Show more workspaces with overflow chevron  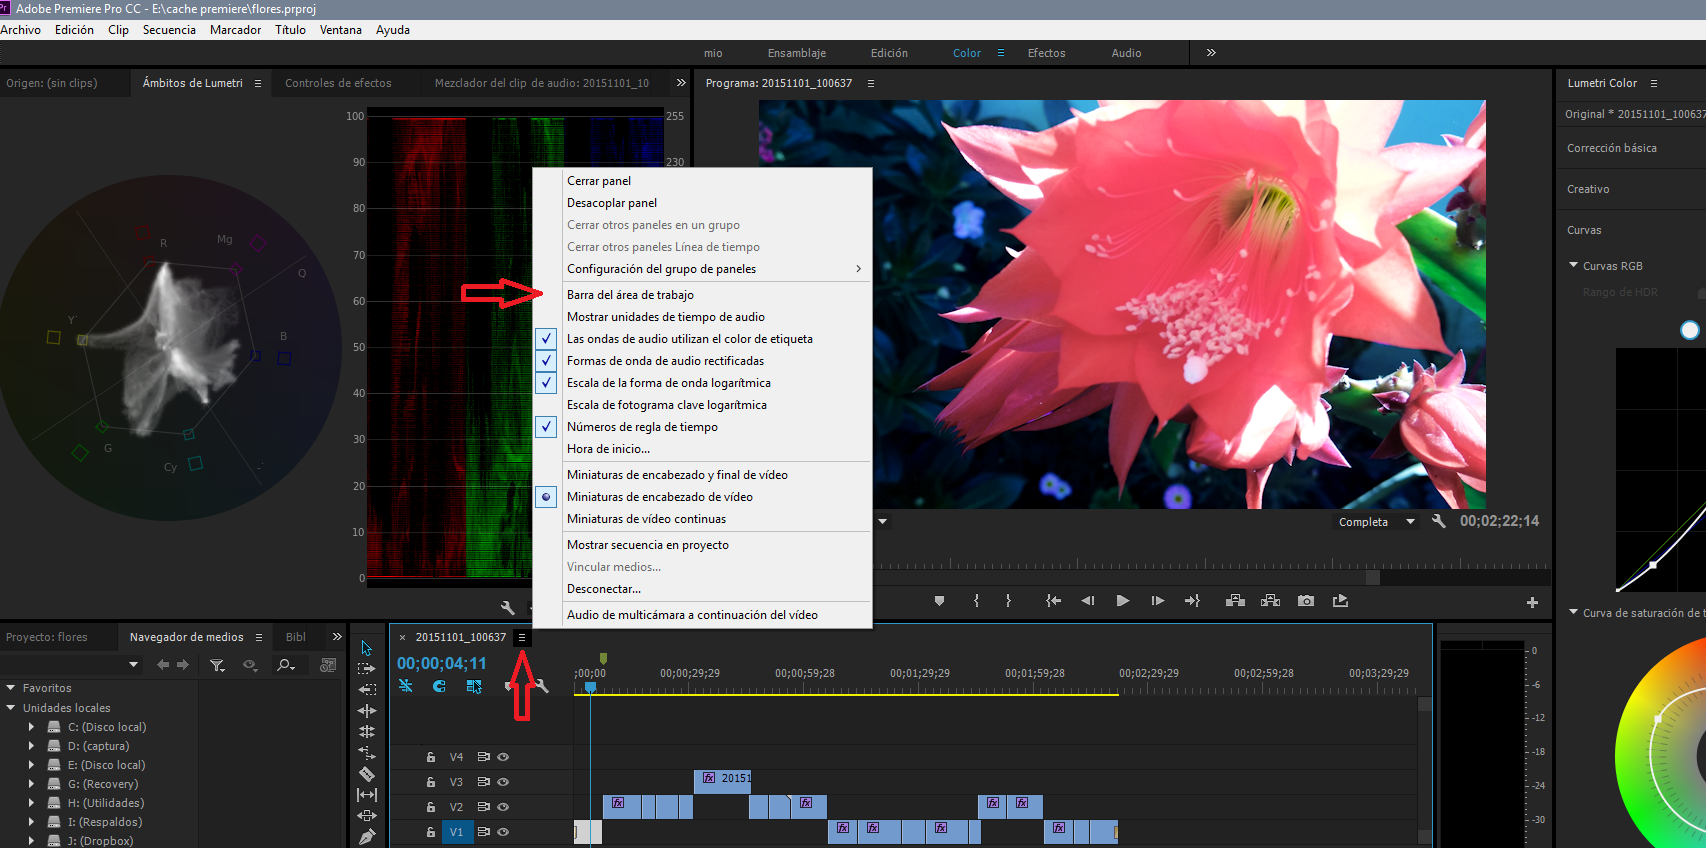click(1211, 53)
